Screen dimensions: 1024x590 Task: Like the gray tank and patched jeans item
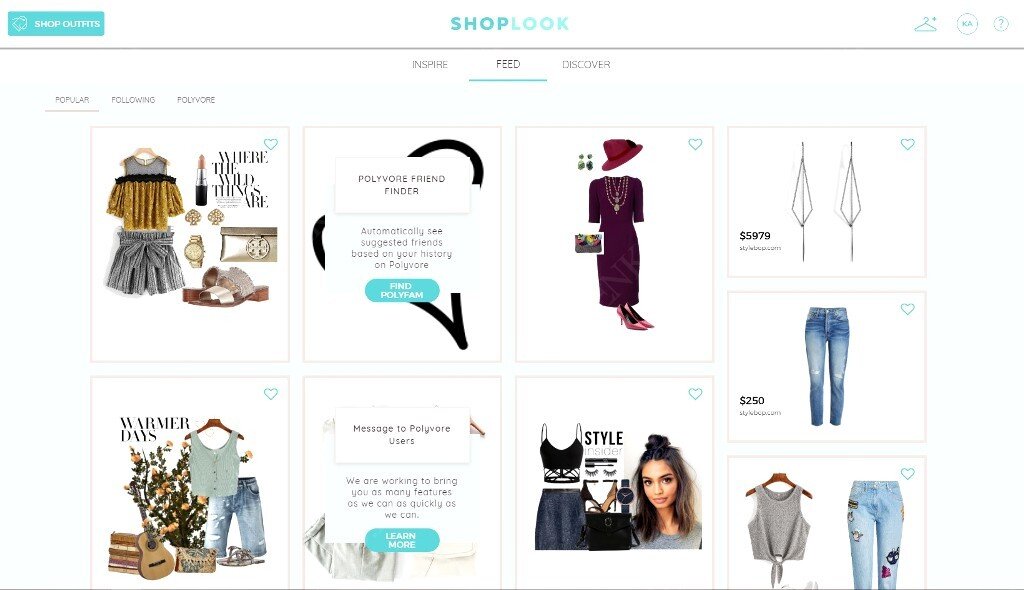[908, 473]
